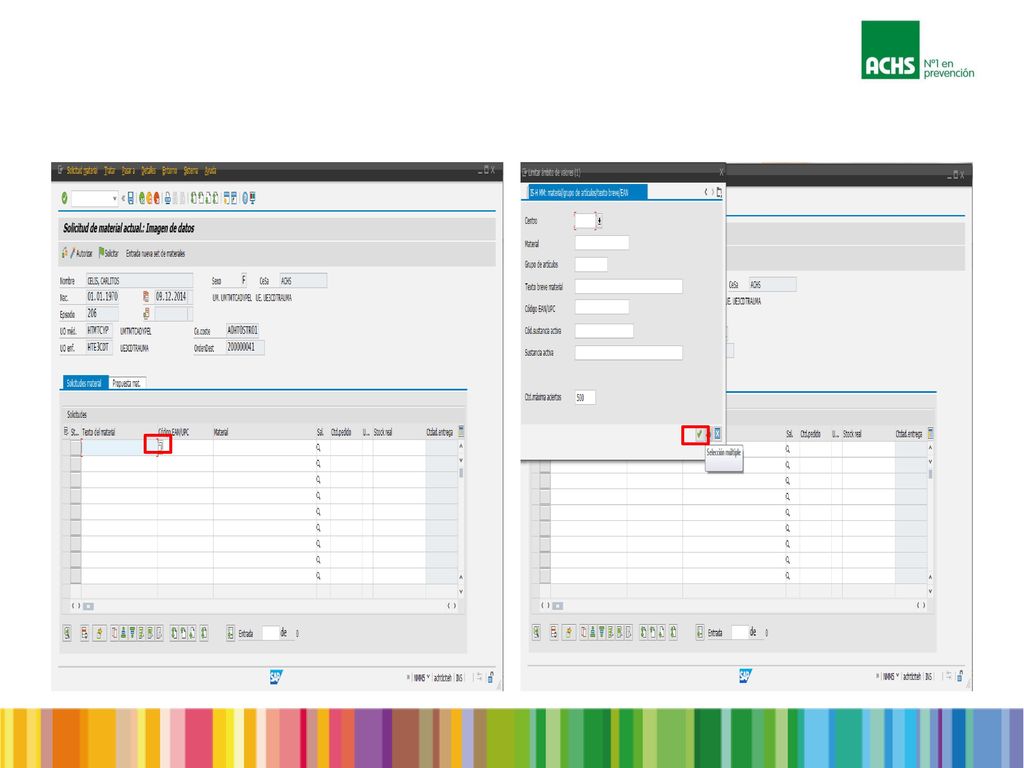Click Last page icon in top toolbar
Screen dimensions: 1024x768
point(216,198)
